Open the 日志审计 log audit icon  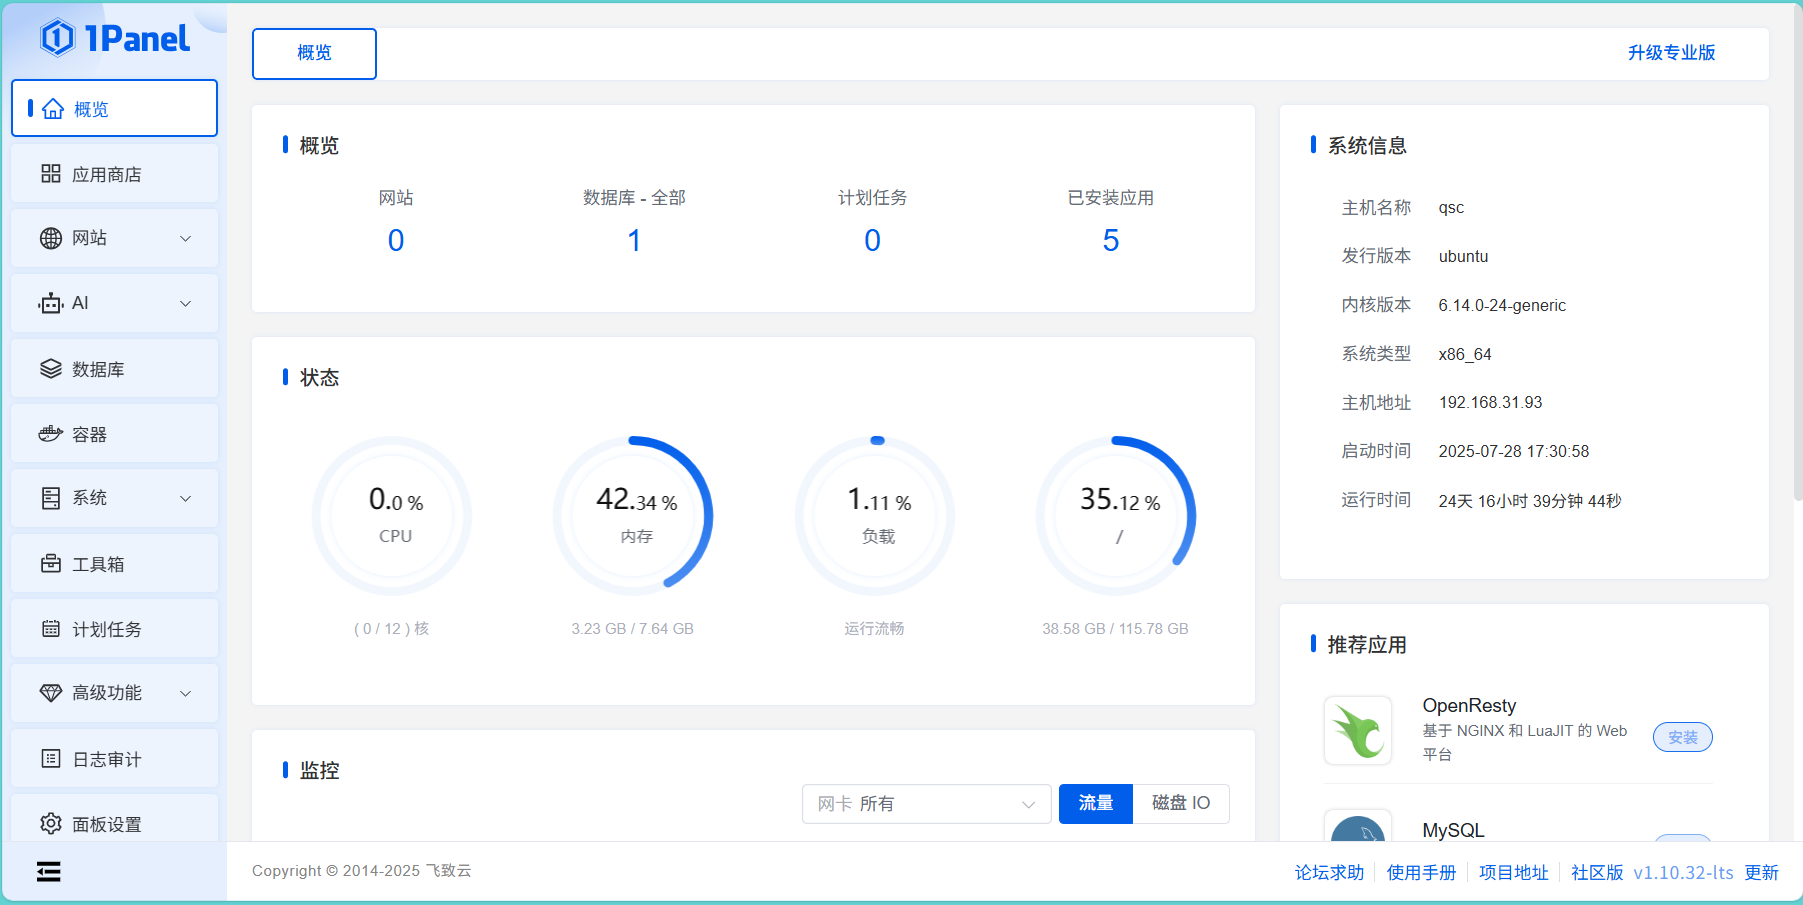pos(51,759)
